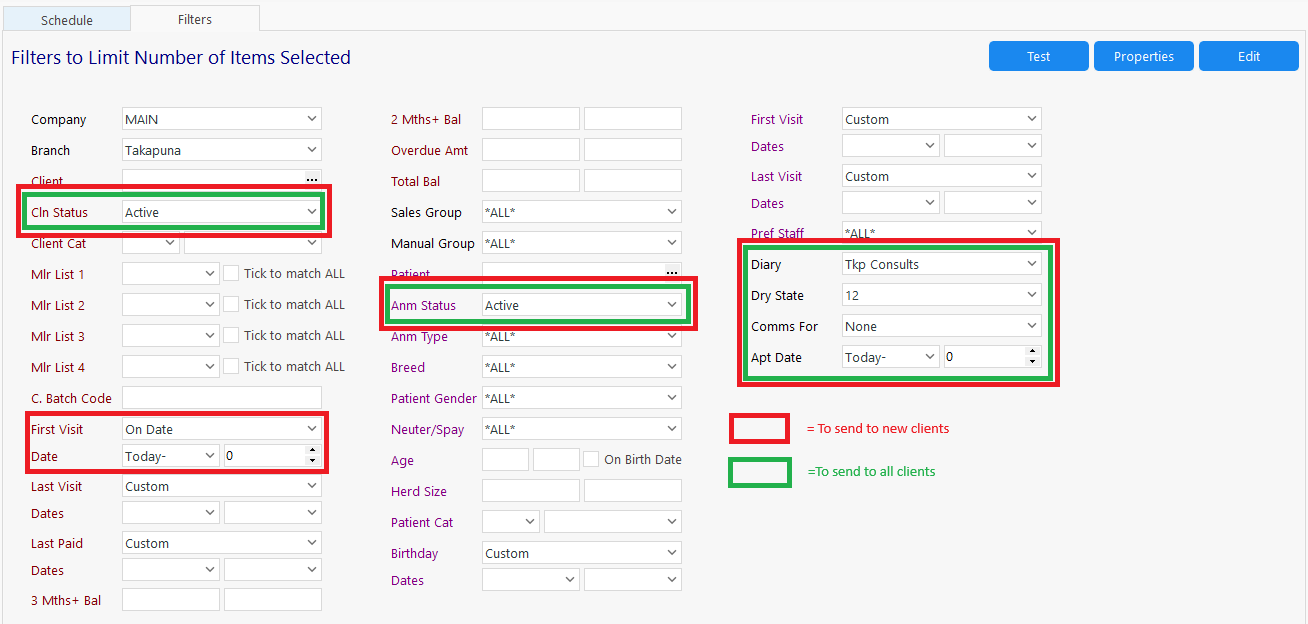
Task: Check the On Birth Date box
Action: point(591,459)
